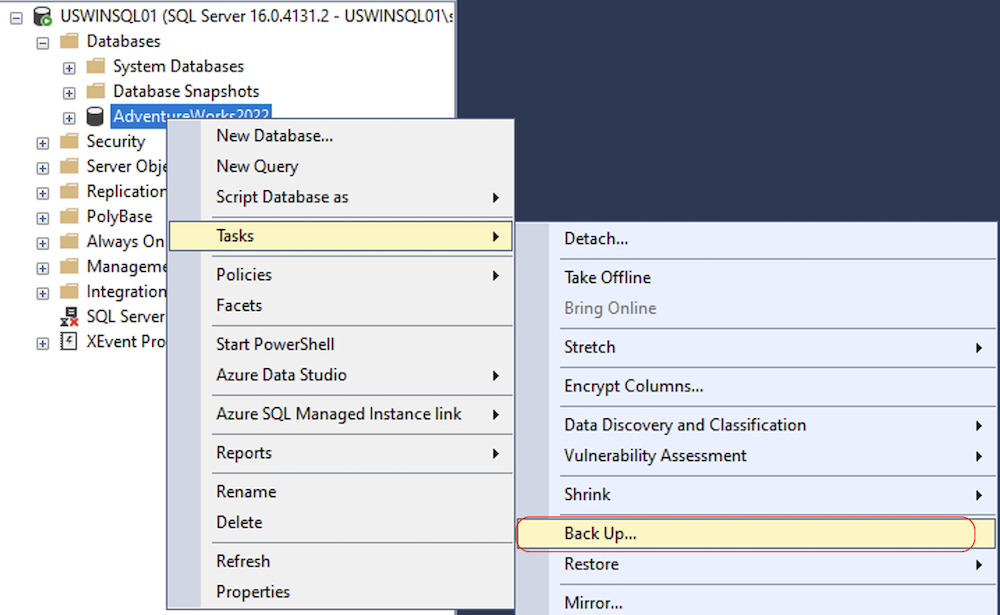1000x615 pixels.
Task: Click the USWINSQL01 server instance icon
Action: point(43,16)
